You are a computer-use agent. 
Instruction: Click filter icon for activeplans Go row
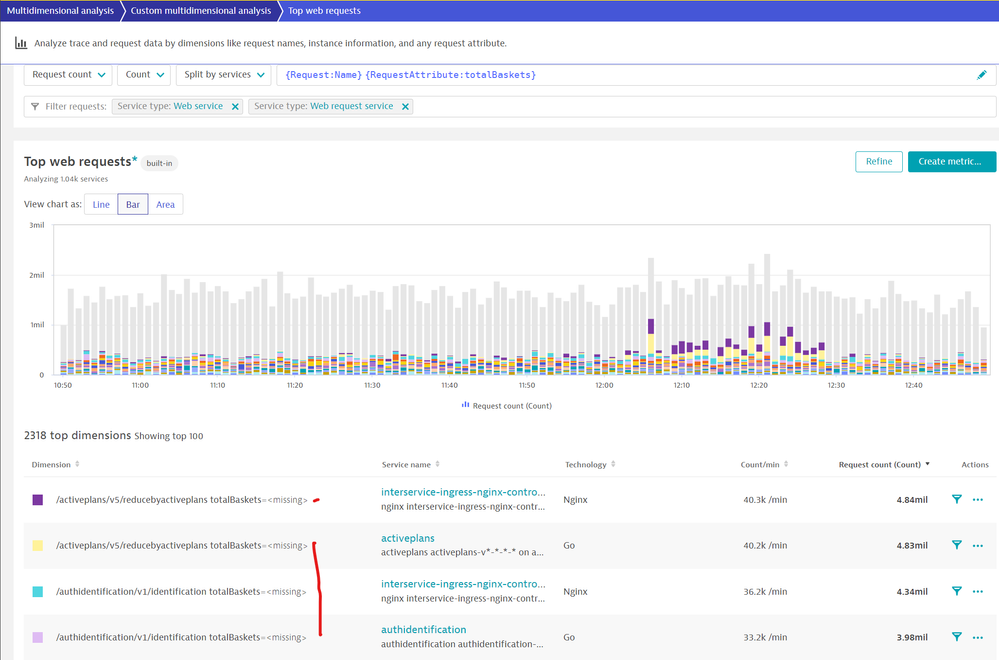point(956,545)
